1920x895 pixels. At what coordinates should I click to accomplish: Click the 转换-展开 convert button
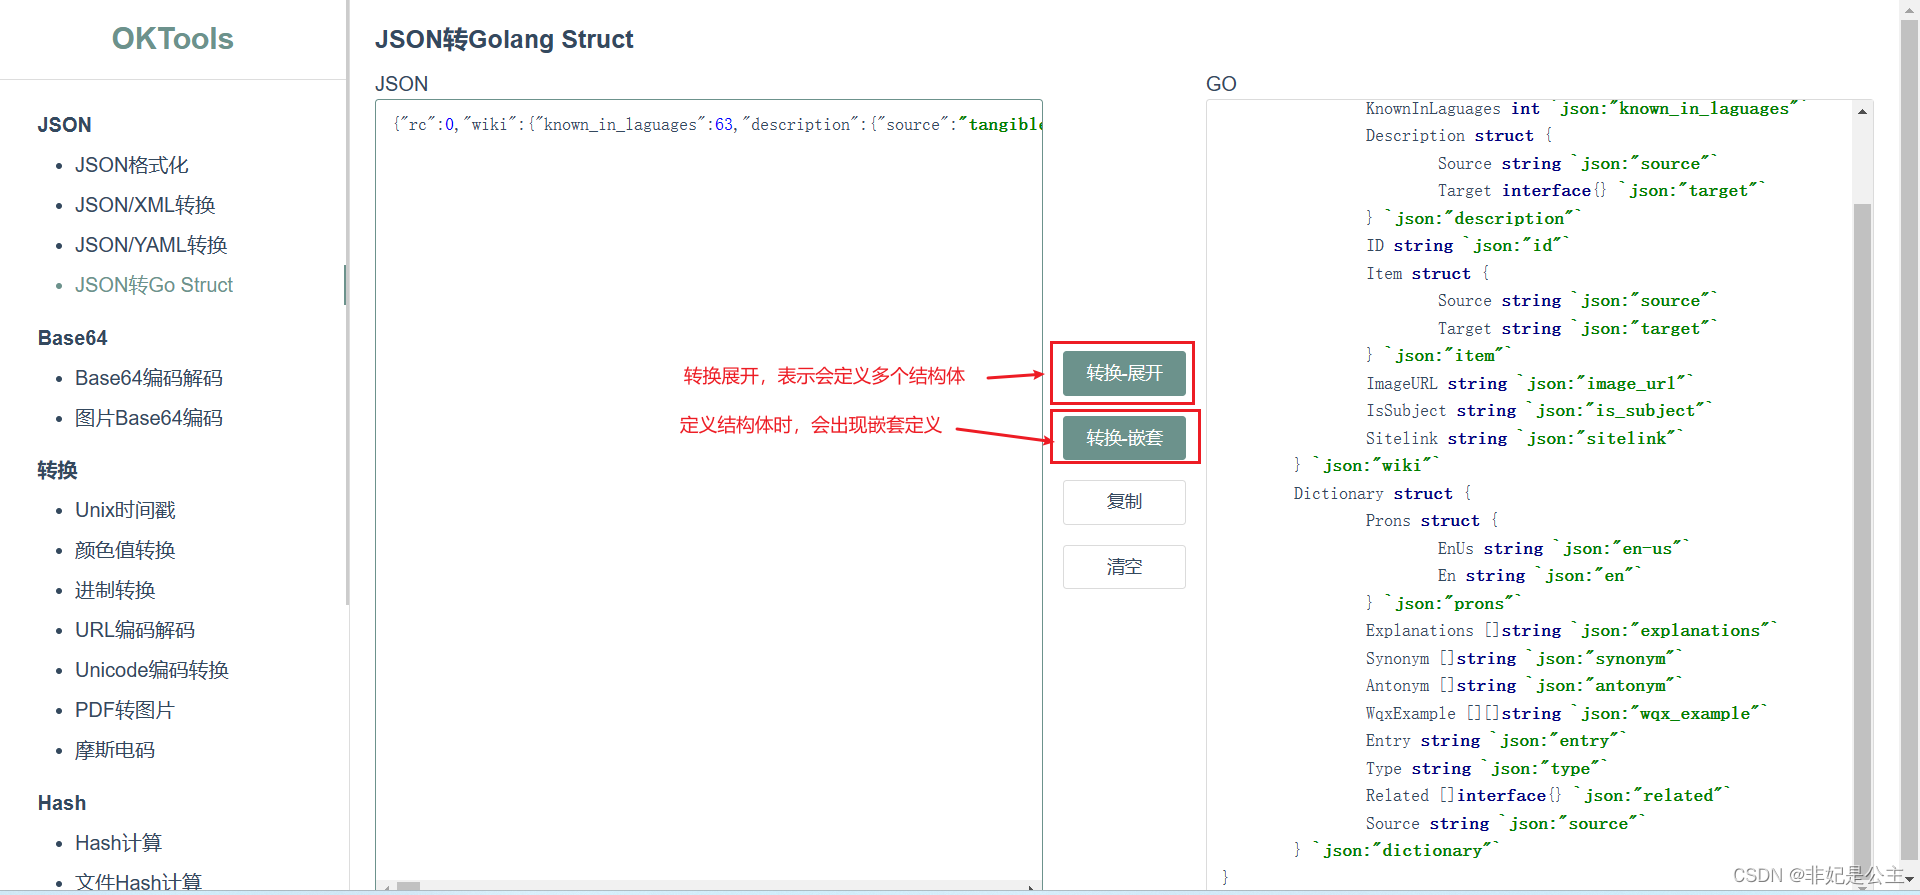coord(1124,373)
